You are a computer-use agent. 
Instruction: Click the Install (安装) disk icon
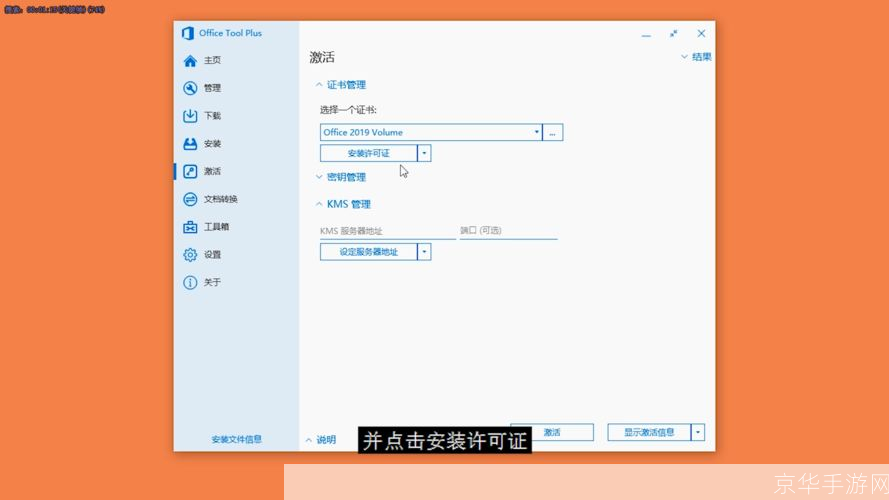190,143
